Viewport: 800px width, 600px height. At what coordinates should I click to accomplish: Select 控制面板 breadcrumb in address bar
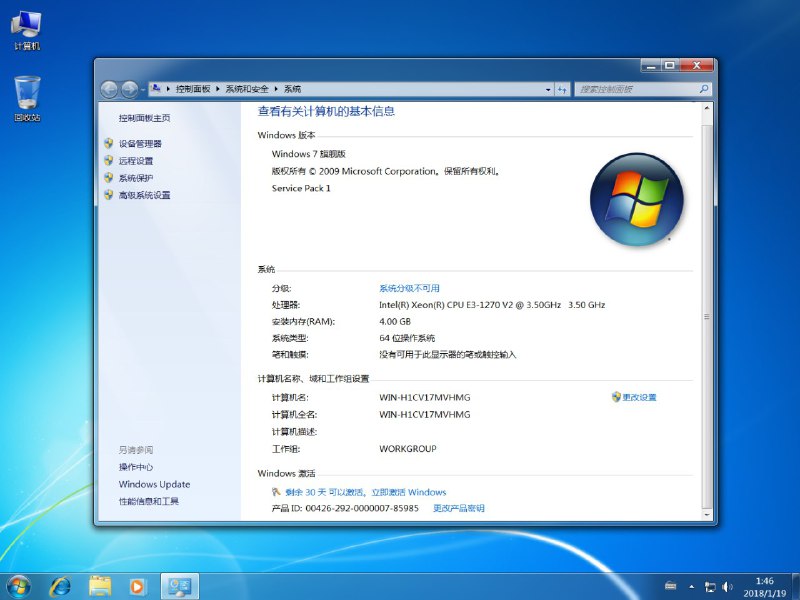click(x=193, y=89)
